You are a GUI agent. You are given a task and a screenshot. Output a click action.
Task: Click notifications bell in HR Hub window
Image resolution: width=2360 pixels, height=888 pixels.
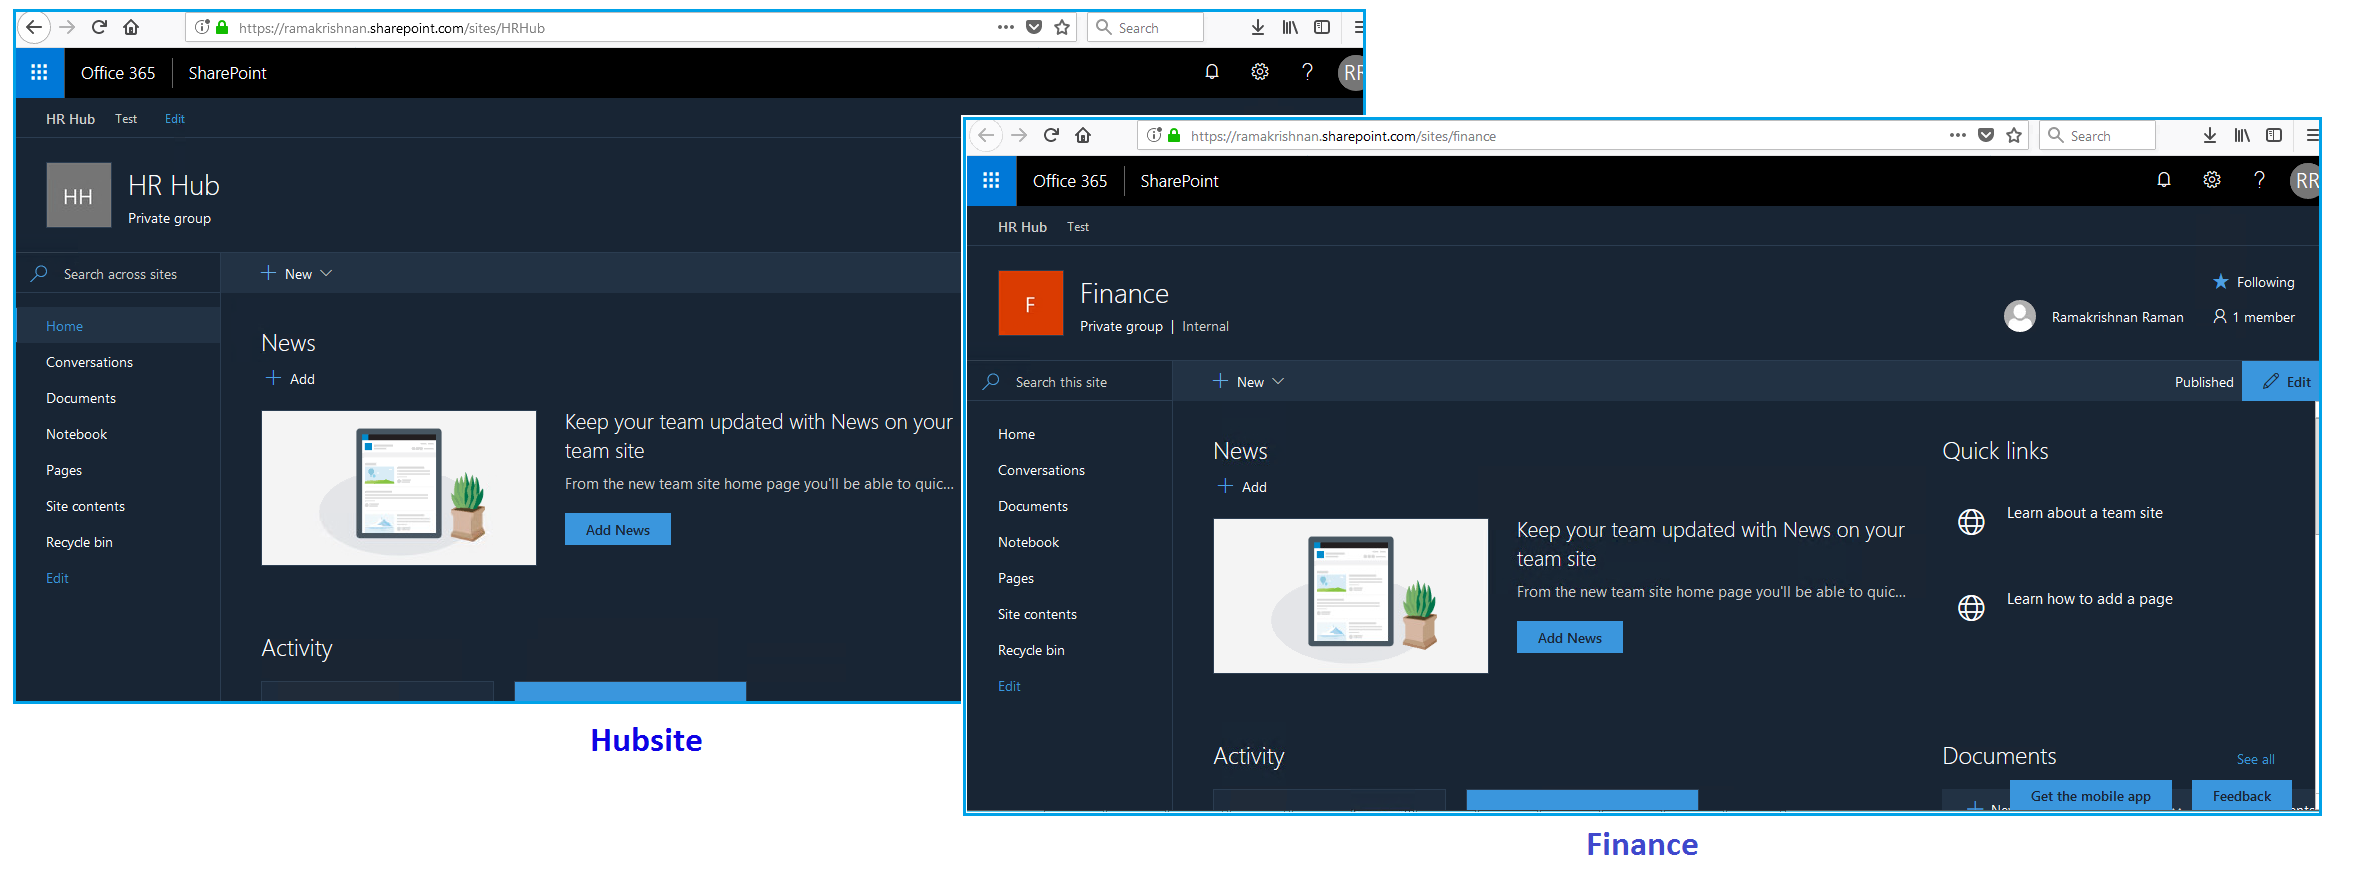point(1212,72)
